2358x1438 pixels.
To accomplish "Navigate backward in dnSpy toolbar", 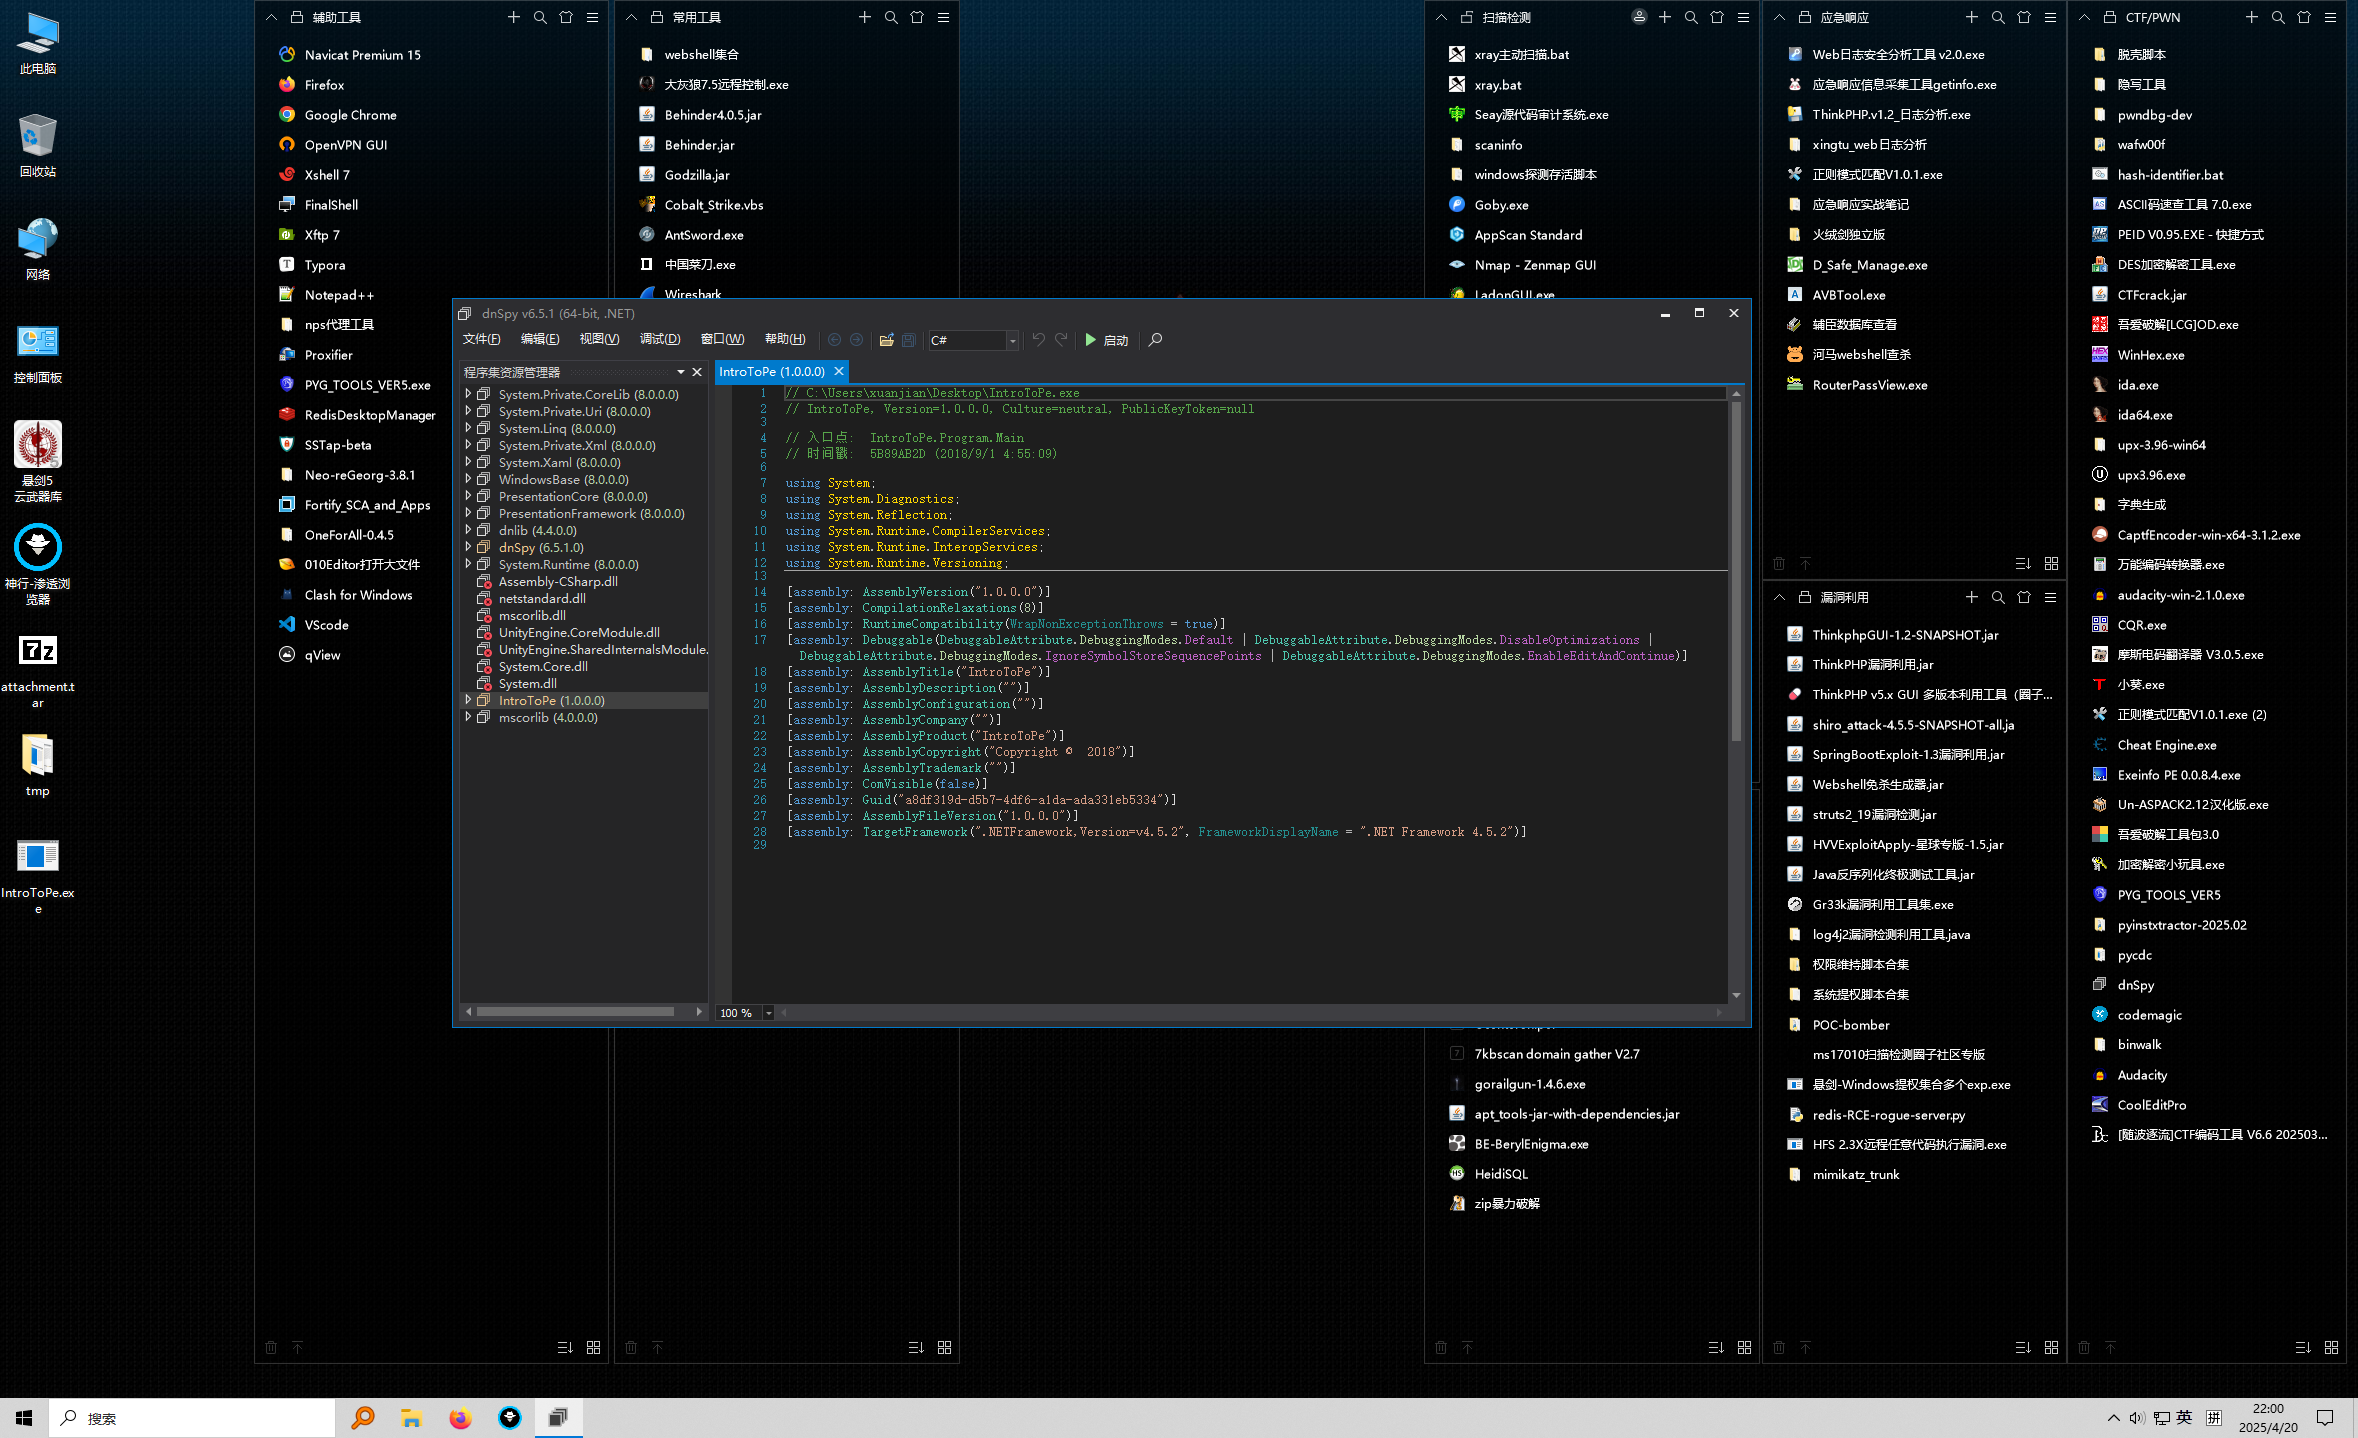I will (x=834, y=340).
